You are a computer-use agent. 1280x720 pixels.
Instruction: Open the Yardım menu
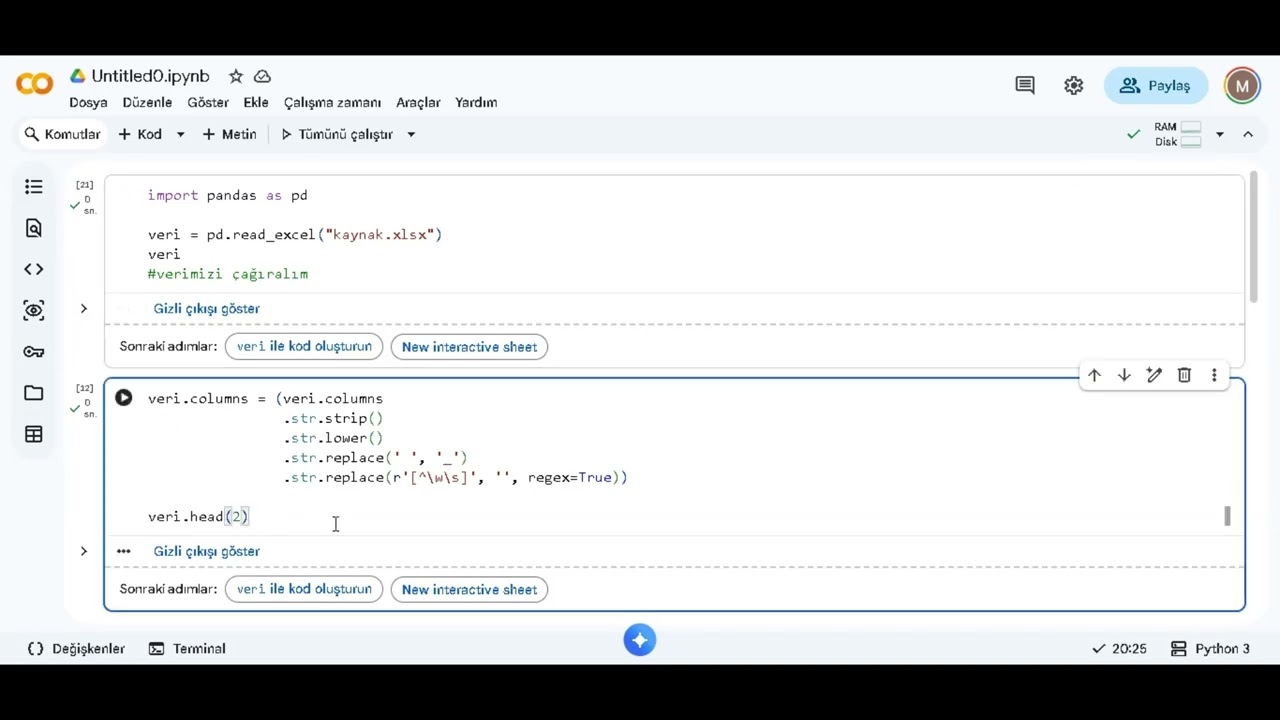point(476,102)
